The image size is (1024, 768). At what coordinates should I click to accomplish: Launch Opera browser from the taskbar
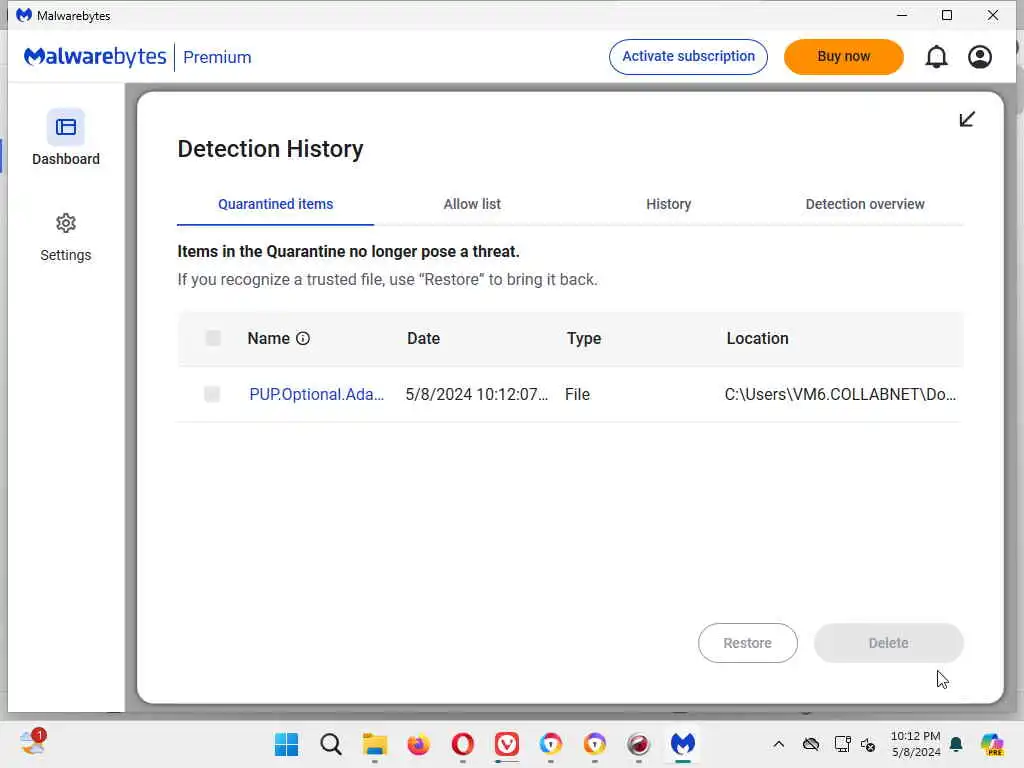point(462,744)
